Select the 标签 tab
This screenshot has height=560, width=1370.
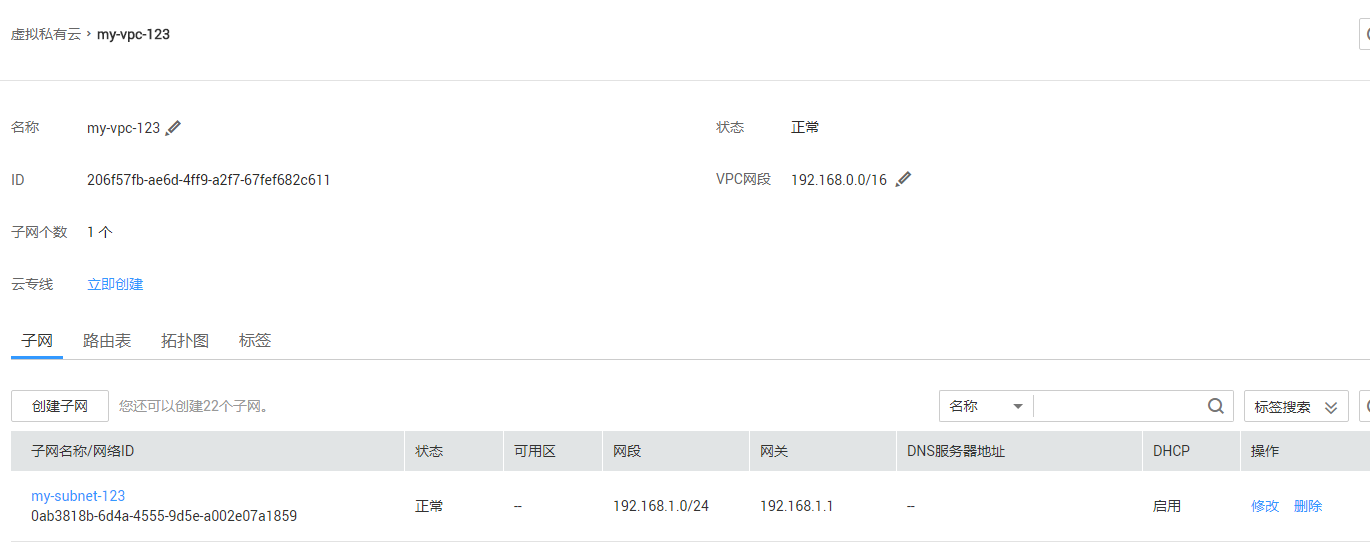coord(255,341)
